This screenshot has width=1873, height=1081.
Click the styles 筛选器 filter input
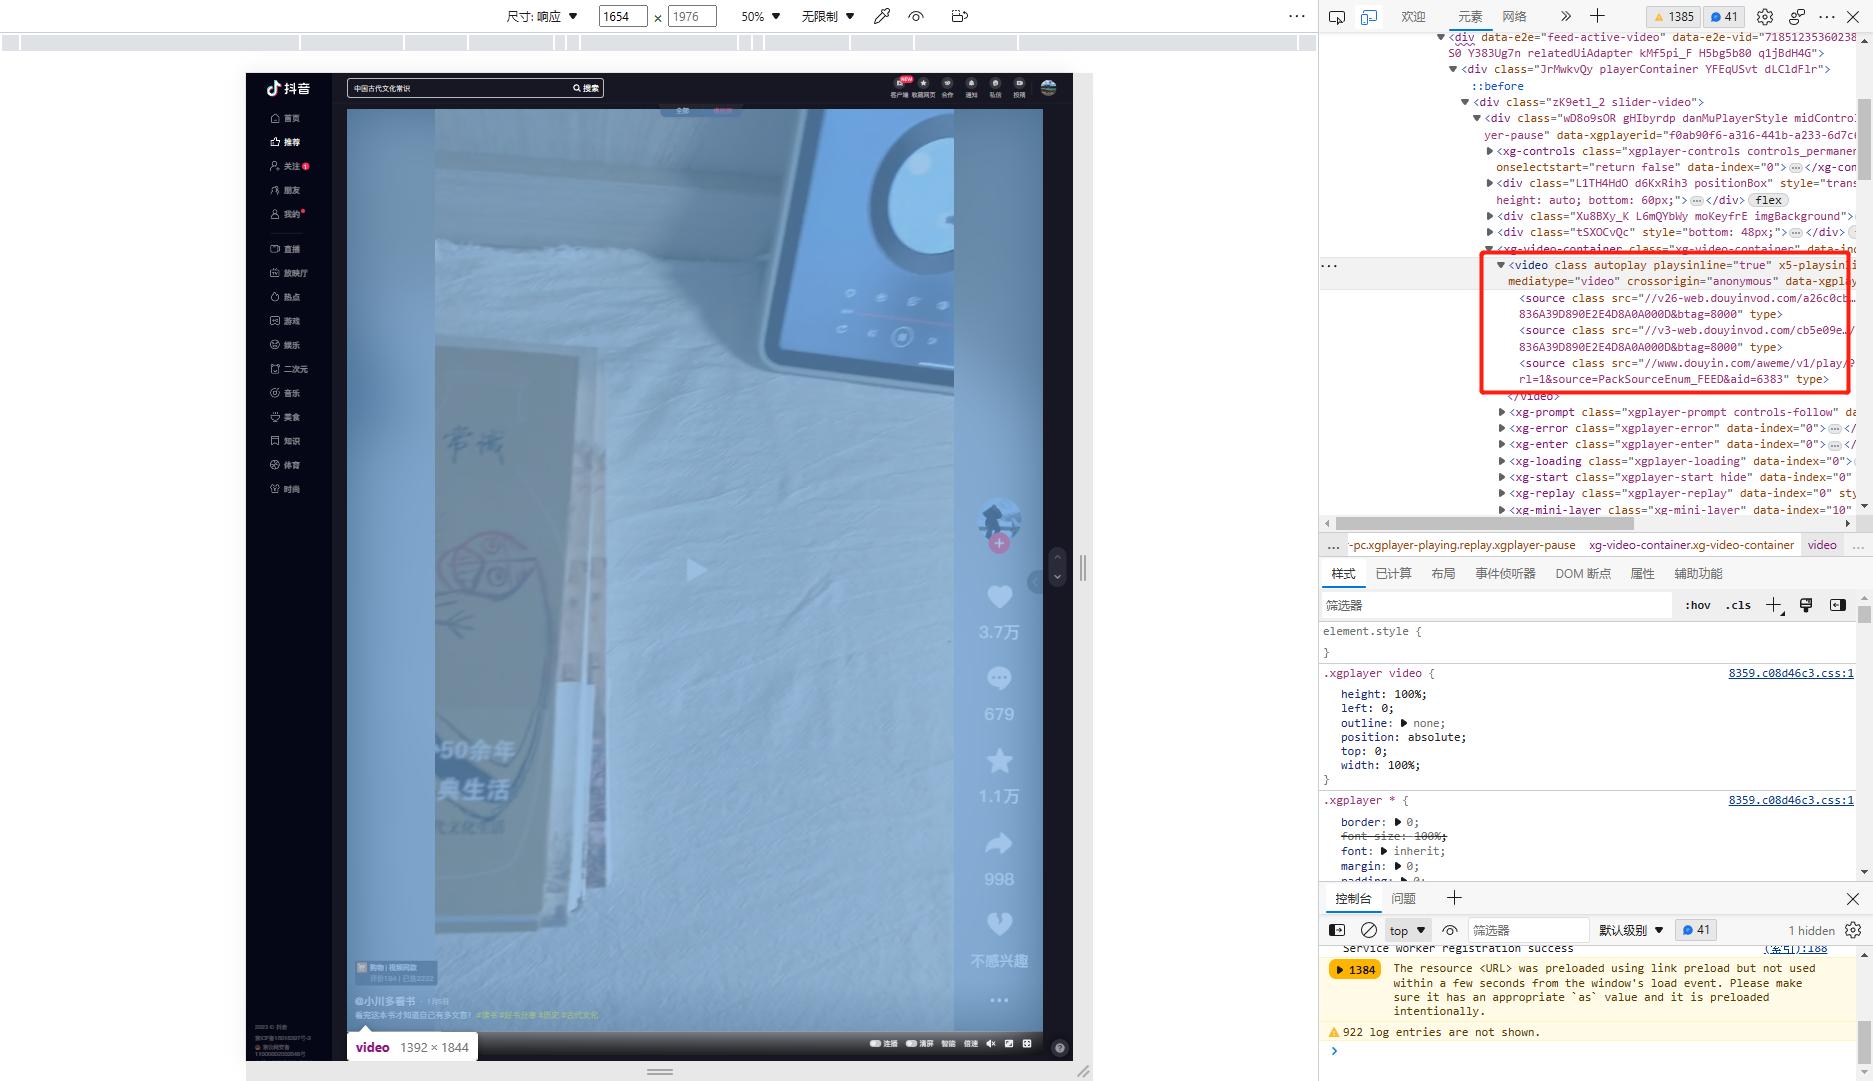coord(1495,605)
